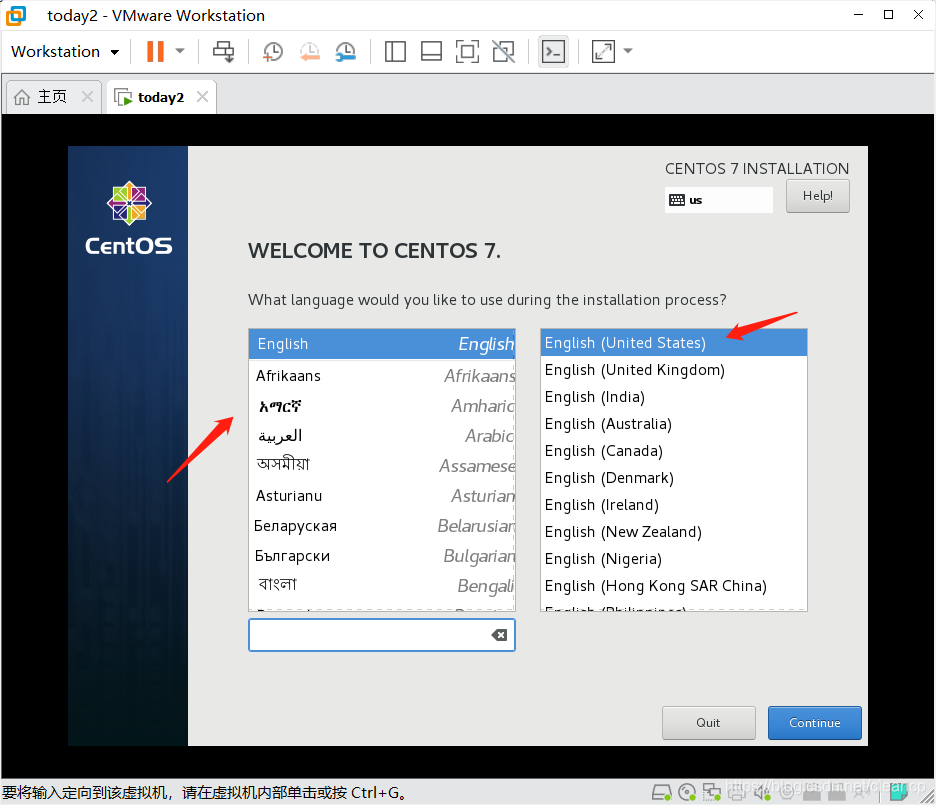Open the console view icon
The width and height of the screenshot is (936, 805).
553,52
